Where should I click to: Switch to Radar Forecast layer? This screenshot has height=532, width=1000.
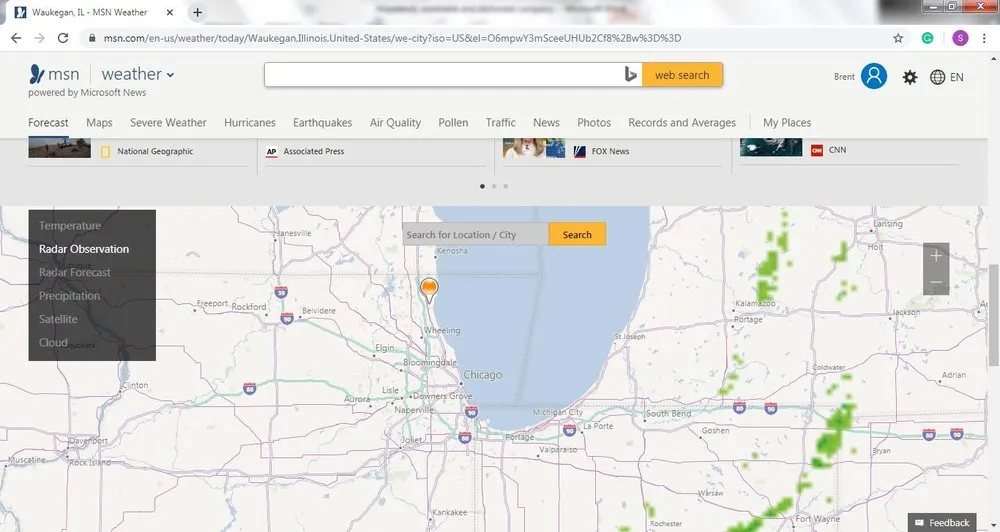75,272
